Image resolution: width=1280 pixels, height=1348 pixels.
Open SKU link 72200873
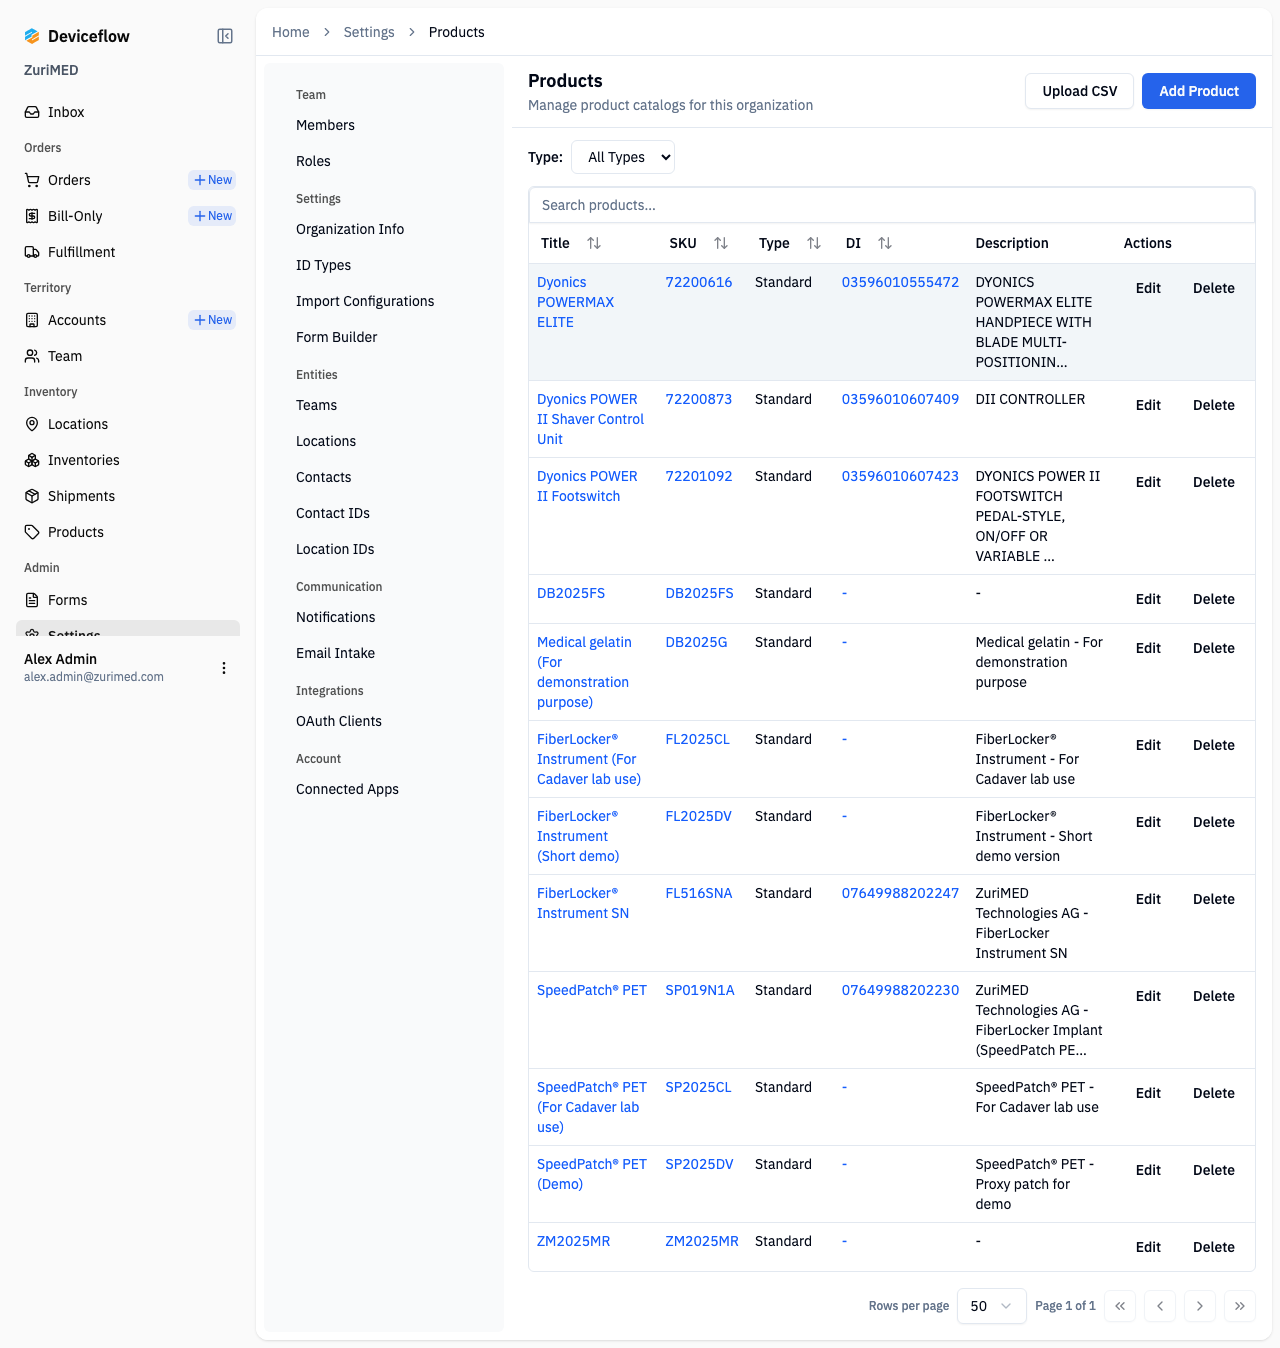pyautogui.click(x=699, y=399)
